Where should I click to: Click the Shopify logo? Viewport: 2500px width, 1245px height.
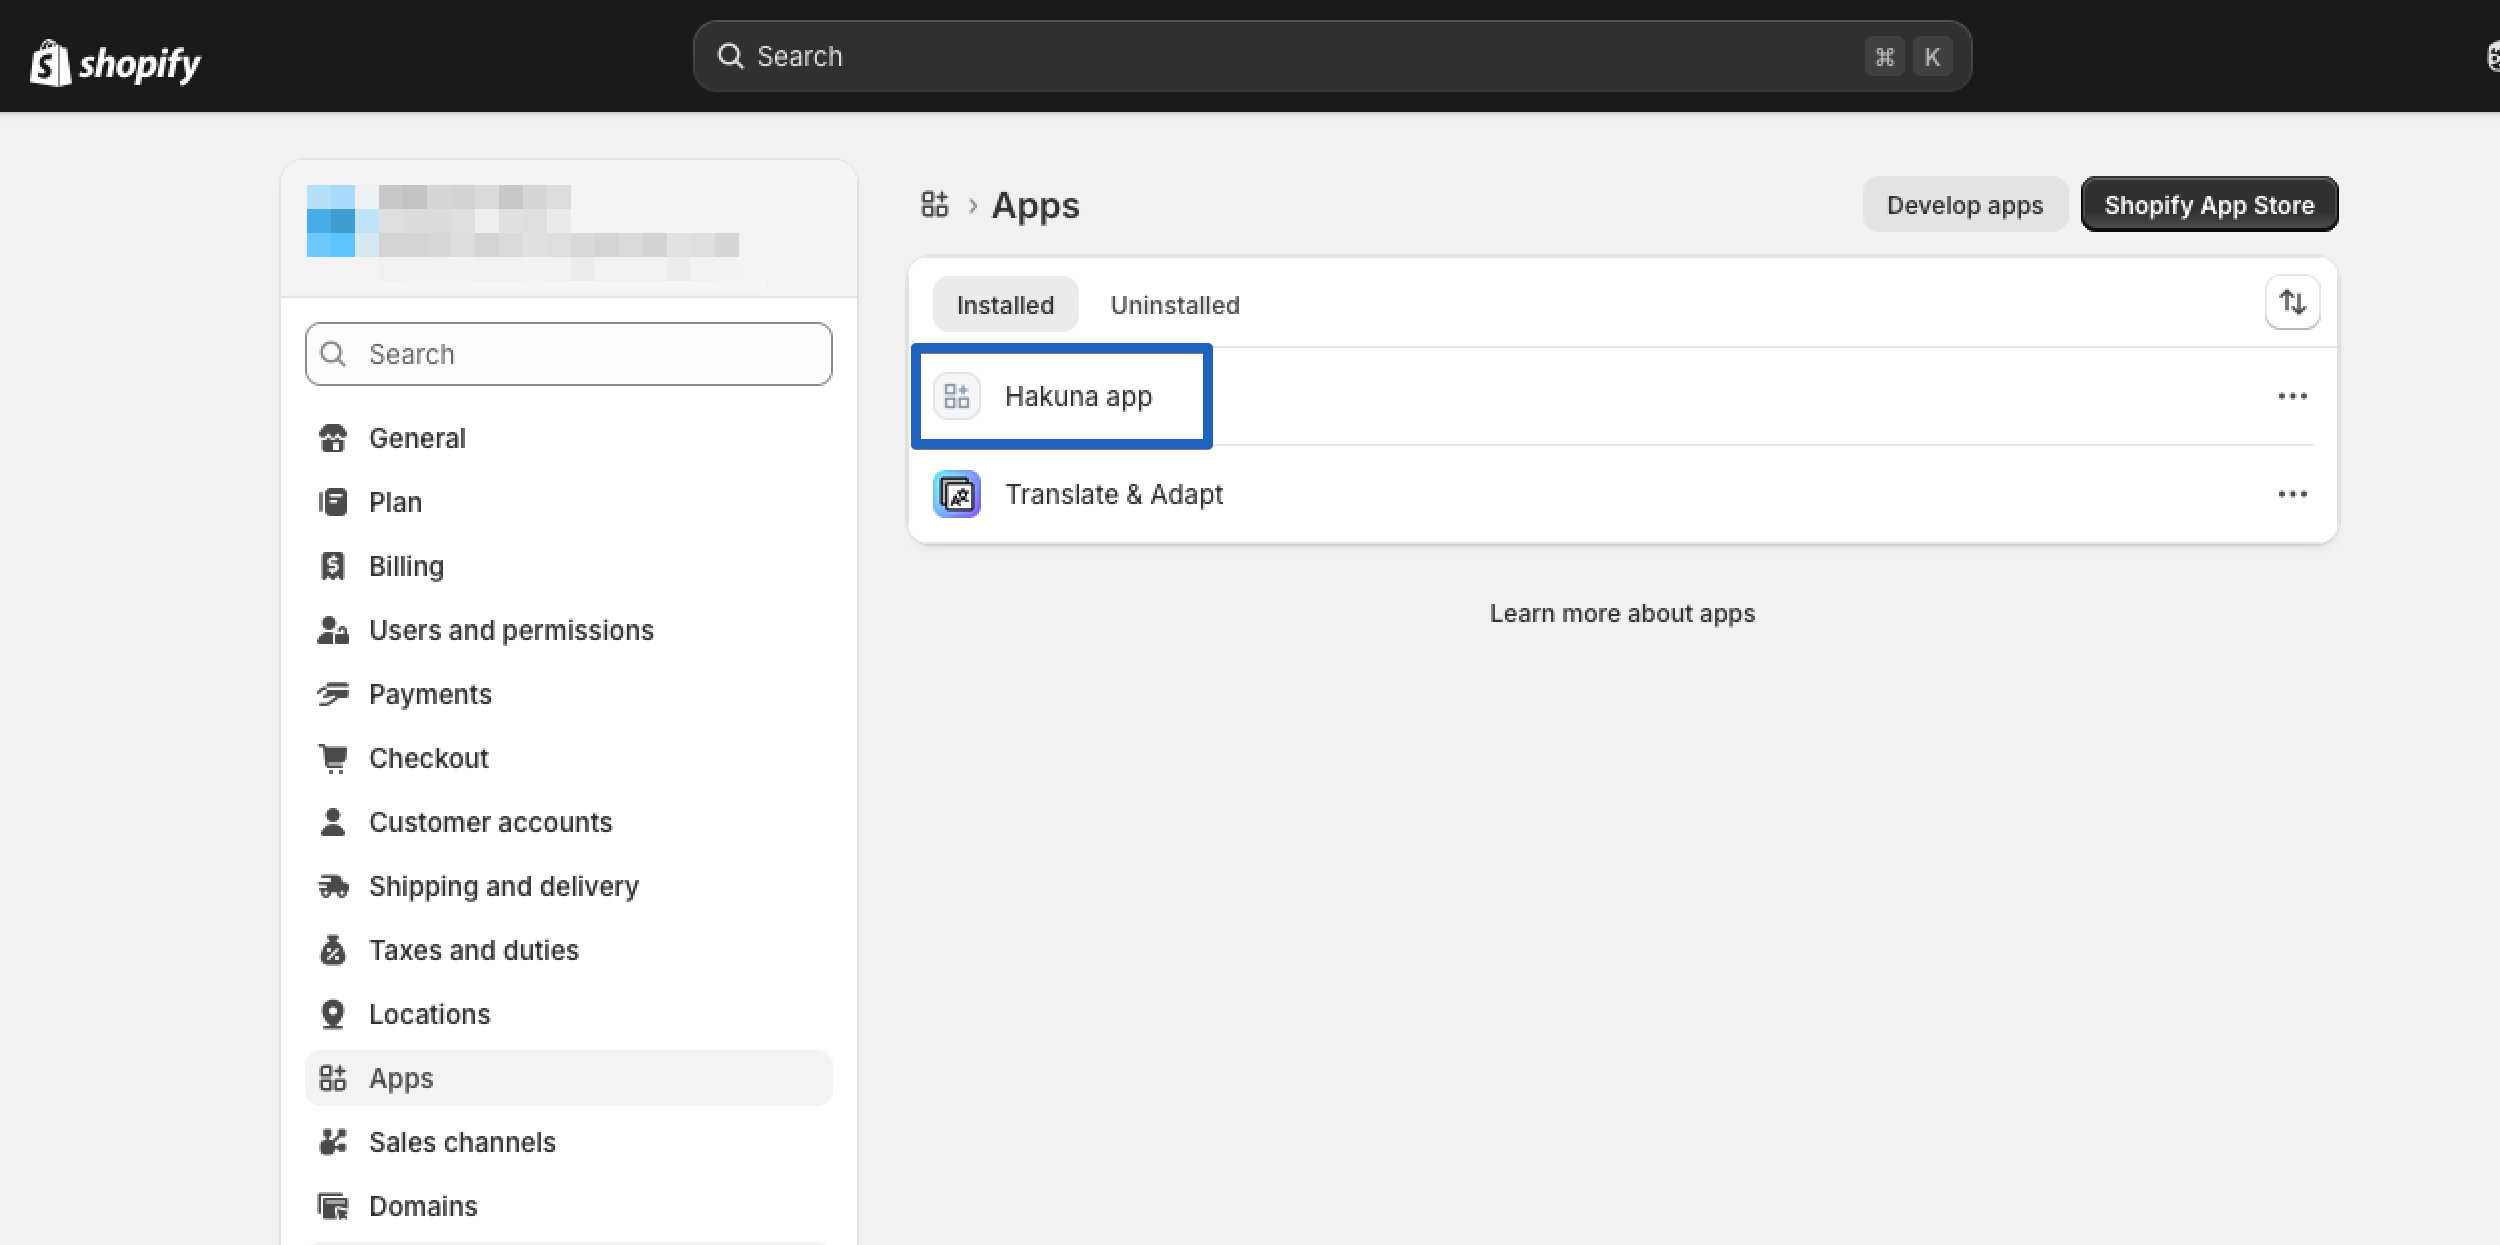pyautogui.click(x=115, y=63)
